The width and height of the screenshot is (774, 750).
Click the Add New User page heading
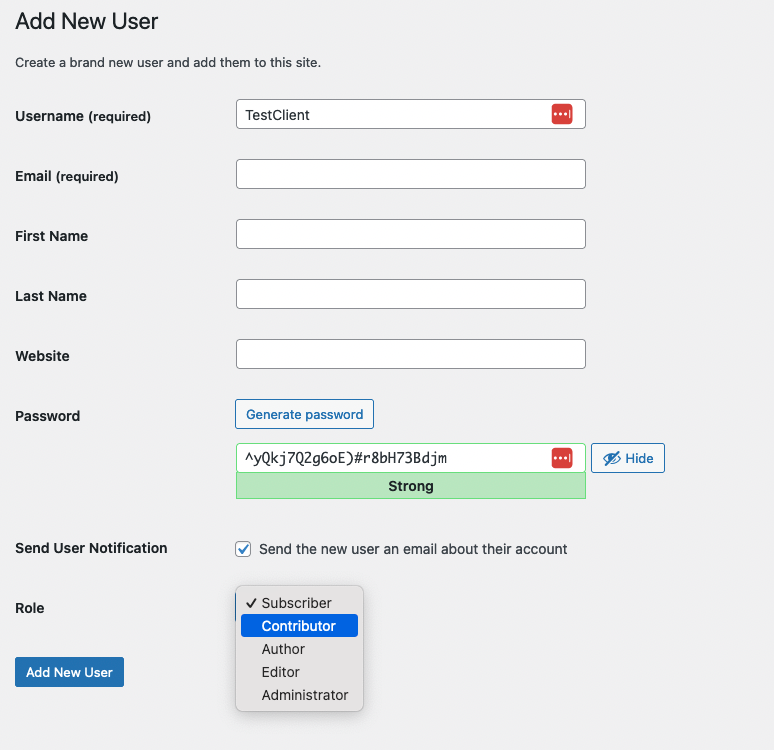[86, 21]
